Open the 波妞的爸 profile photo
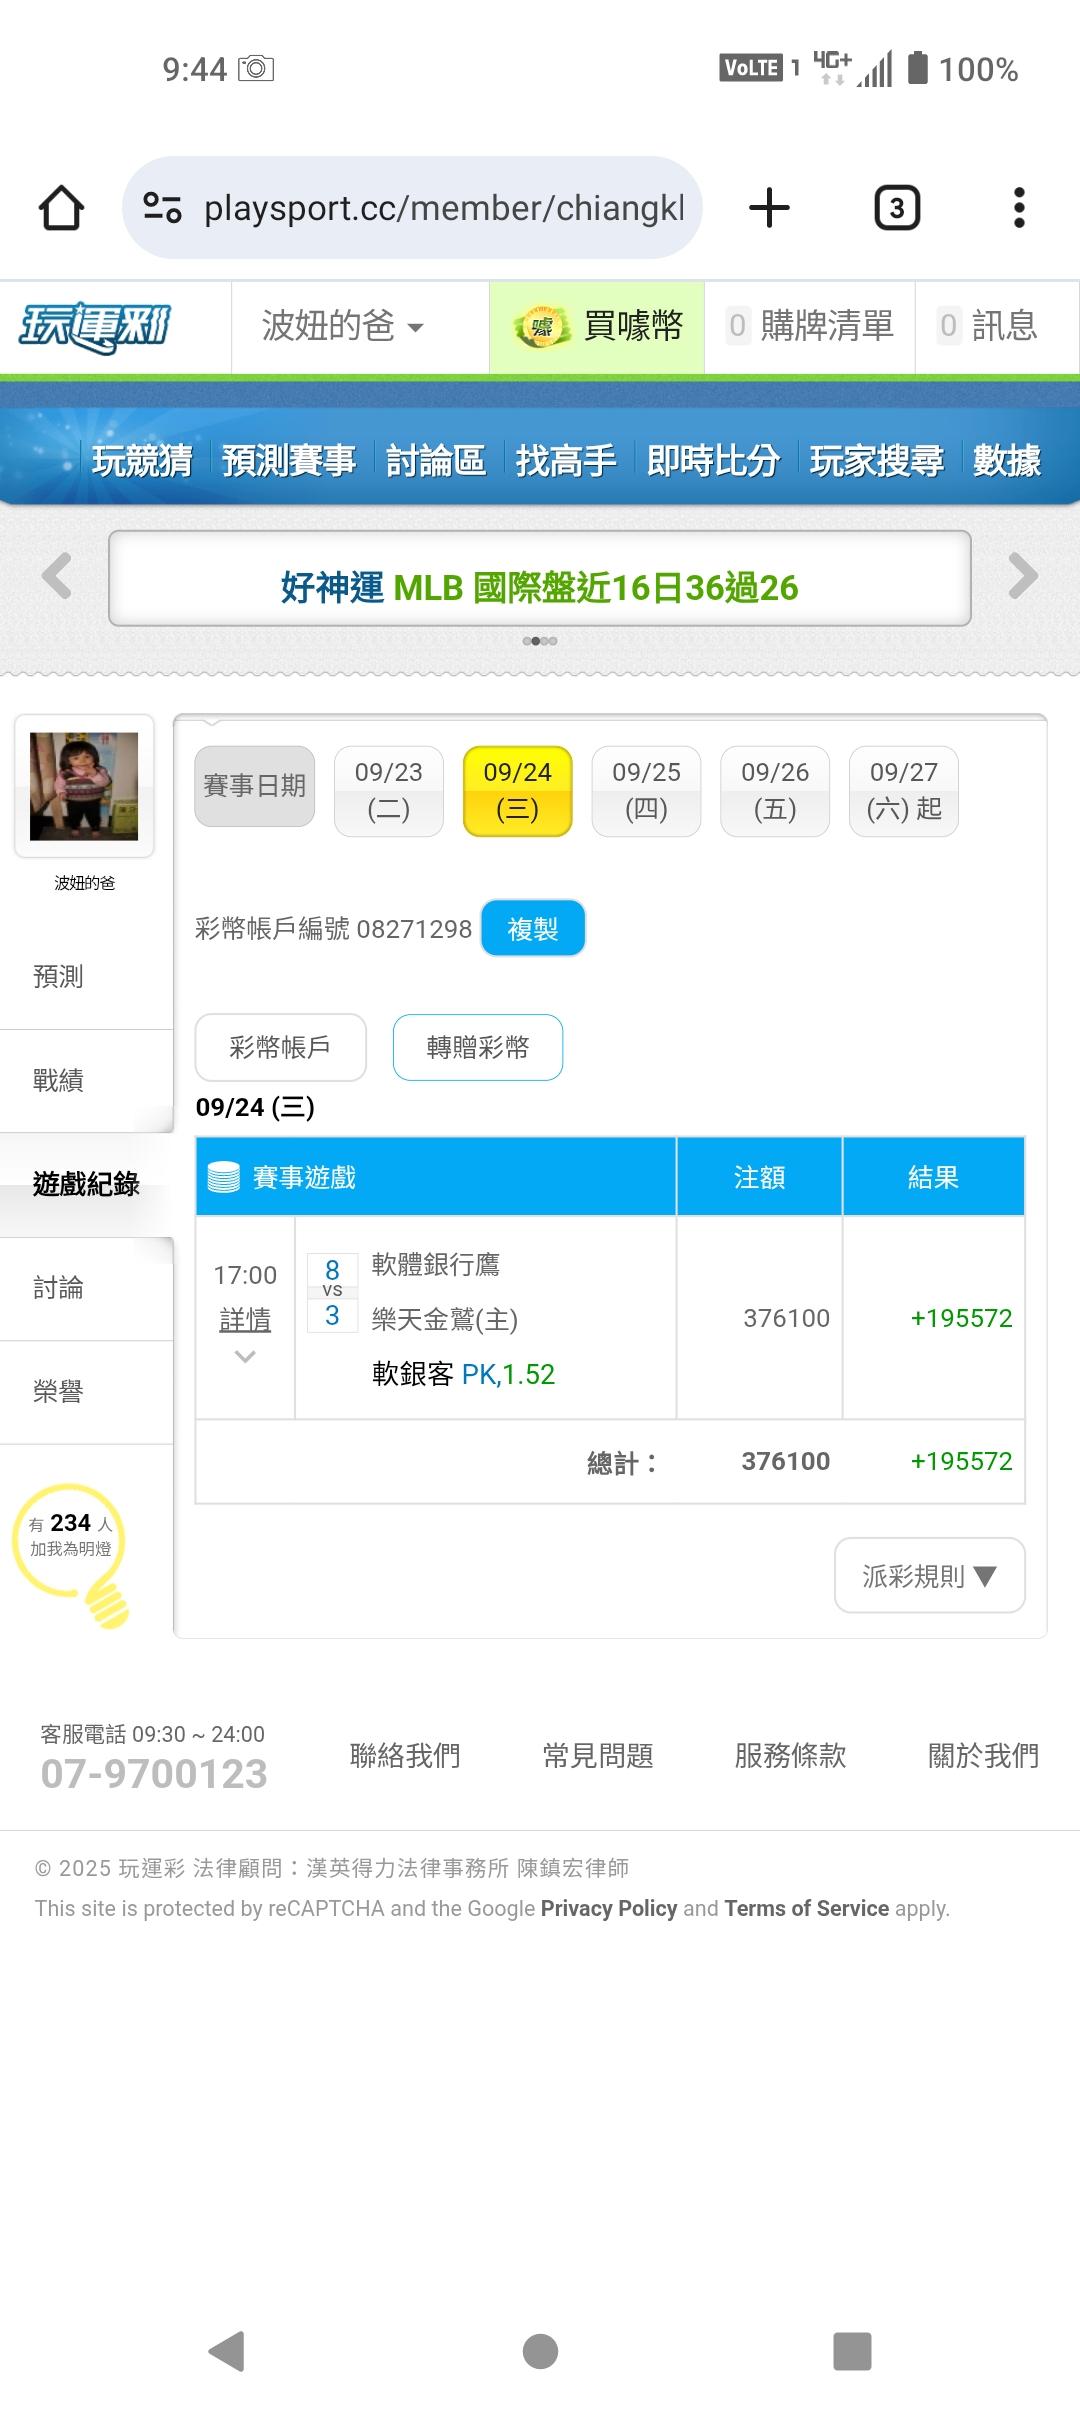The width and height of the screenshot is (1080, 2412). pyautogui.click(x=84, y=786)
